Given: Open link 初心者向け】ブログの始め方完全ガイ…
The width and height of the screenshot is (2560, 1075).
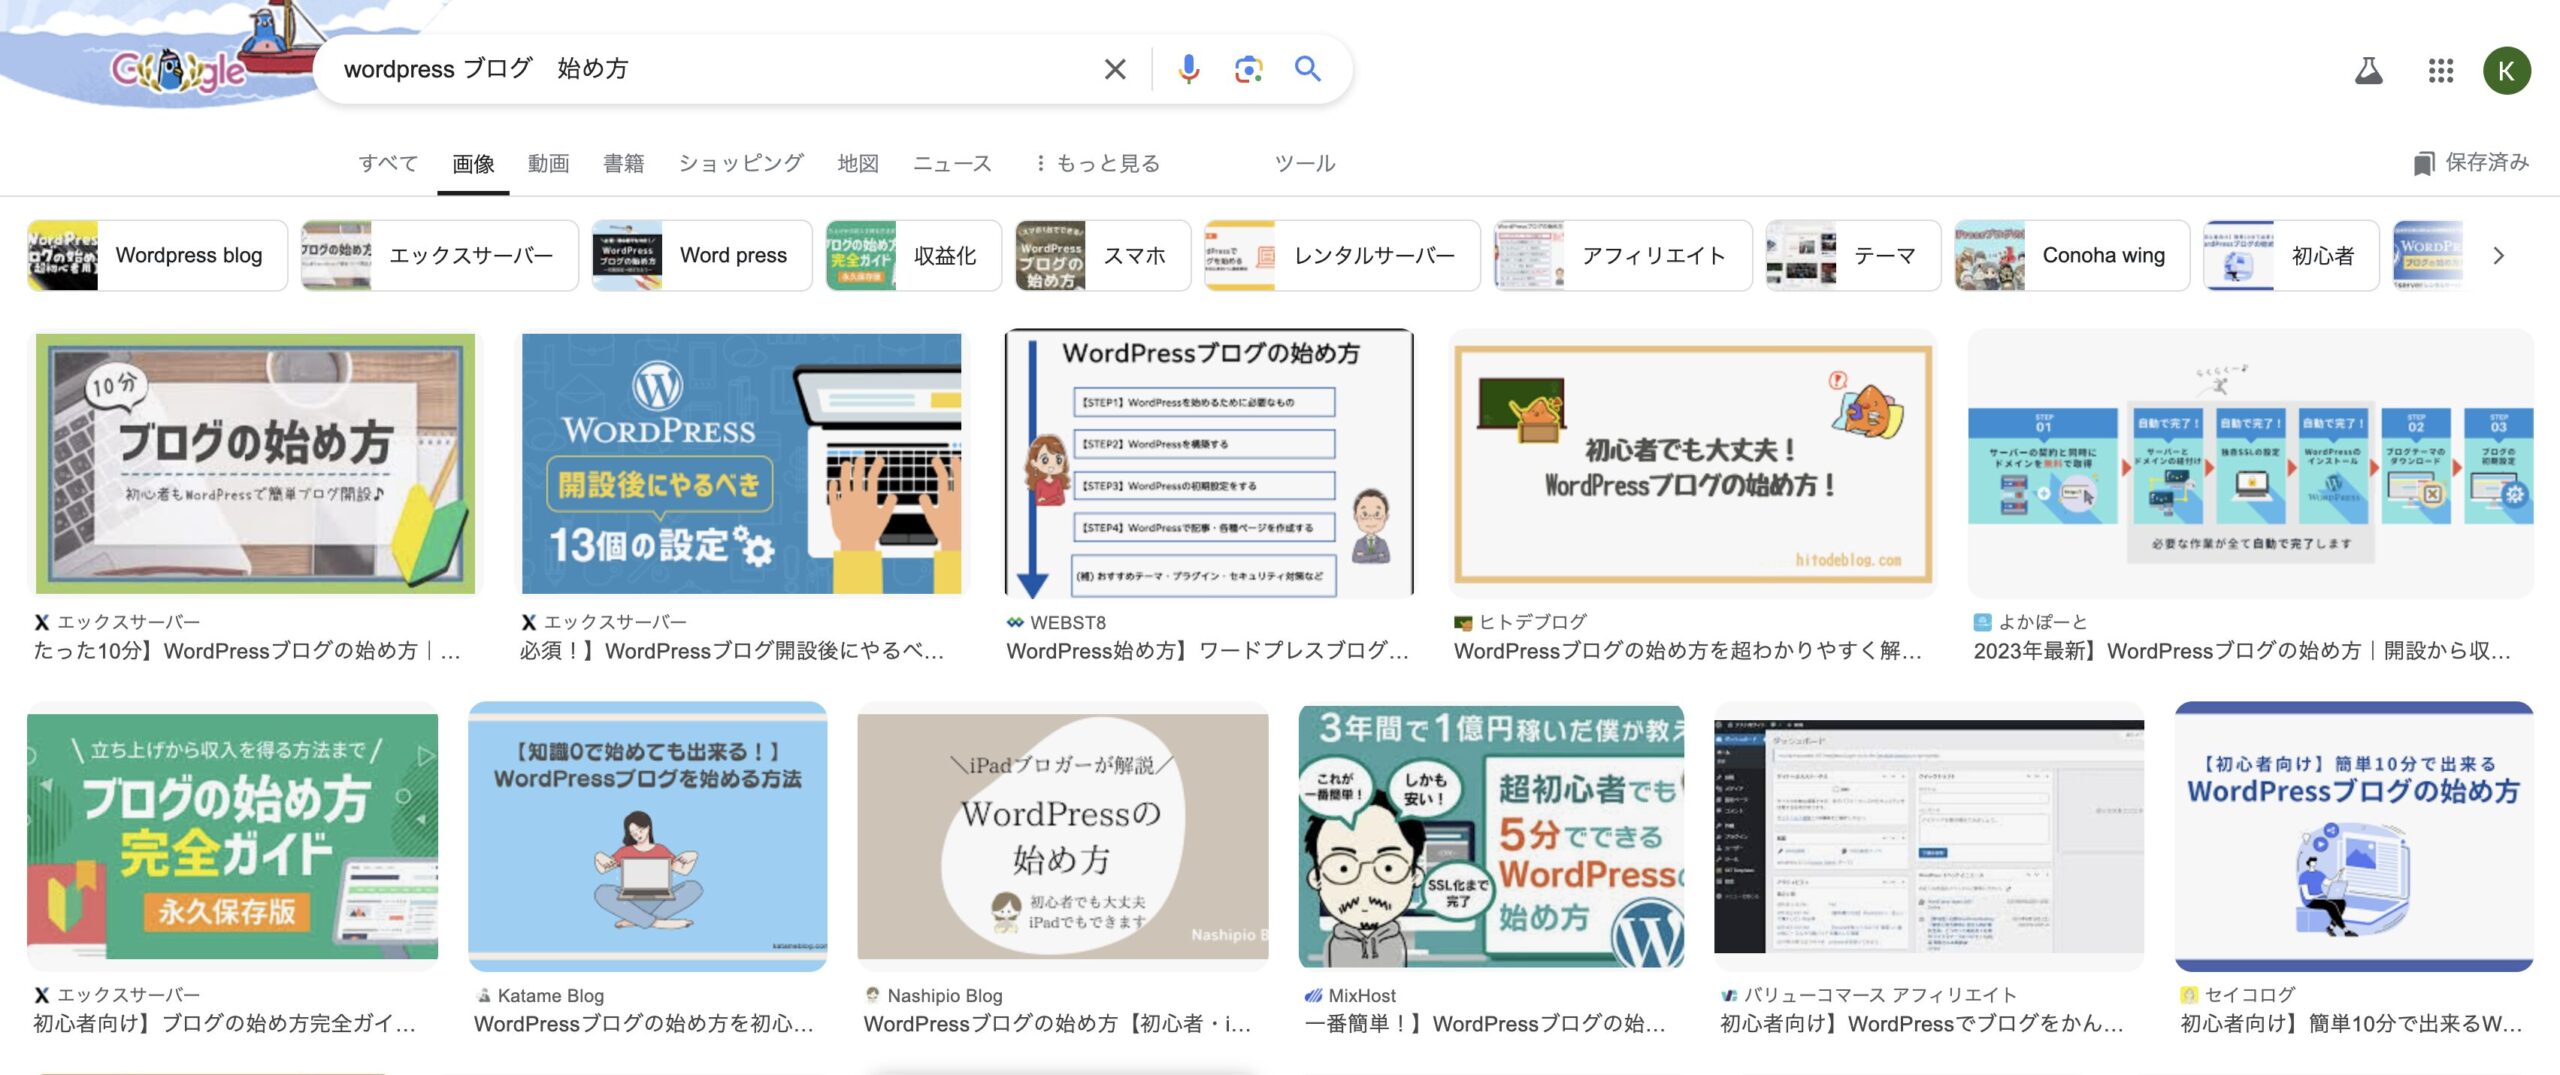Looking at the screenshot, I should tap(224, 1024).
